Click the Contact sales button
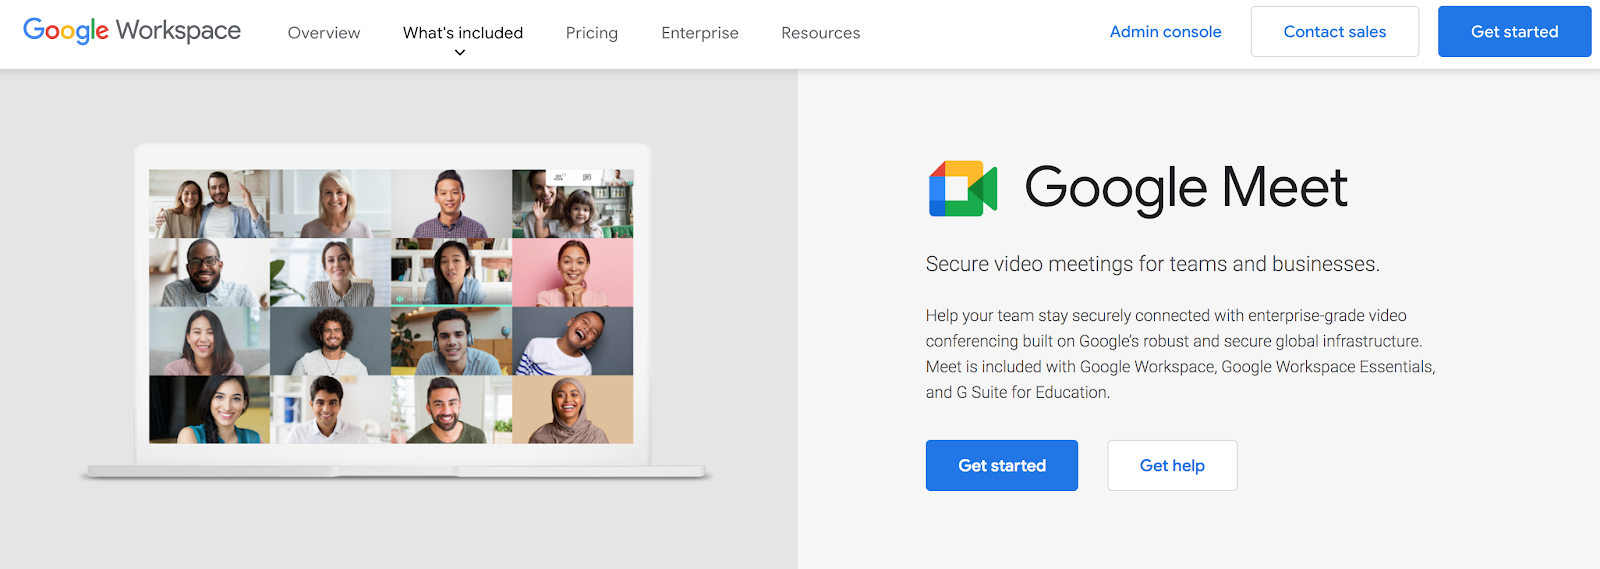The image size is (1600, 569). [x=1335, y=31]
